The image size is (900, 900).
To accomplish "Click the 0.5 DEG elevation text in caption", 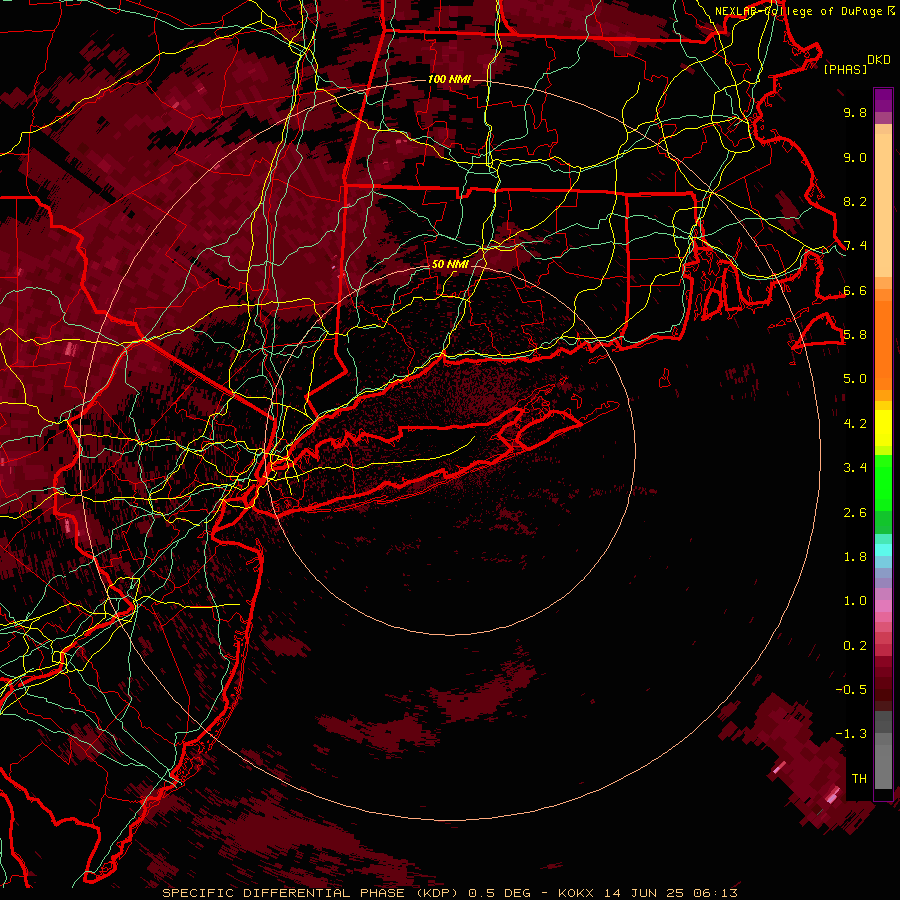I will click(x=501, y=893).
